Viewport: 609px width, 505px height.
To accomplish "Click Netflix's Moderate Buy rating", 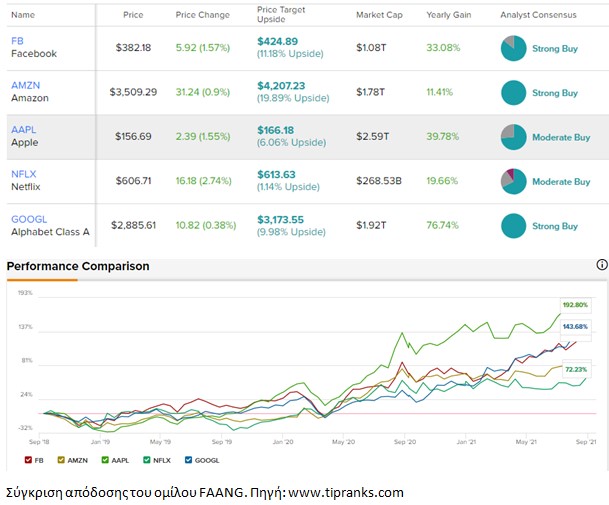I will 561,181.
